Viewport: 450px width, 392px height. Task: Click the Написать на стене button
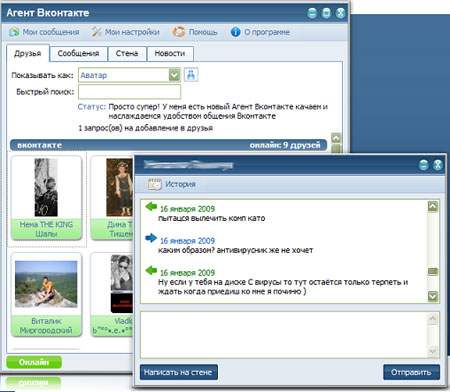point(179,372)
